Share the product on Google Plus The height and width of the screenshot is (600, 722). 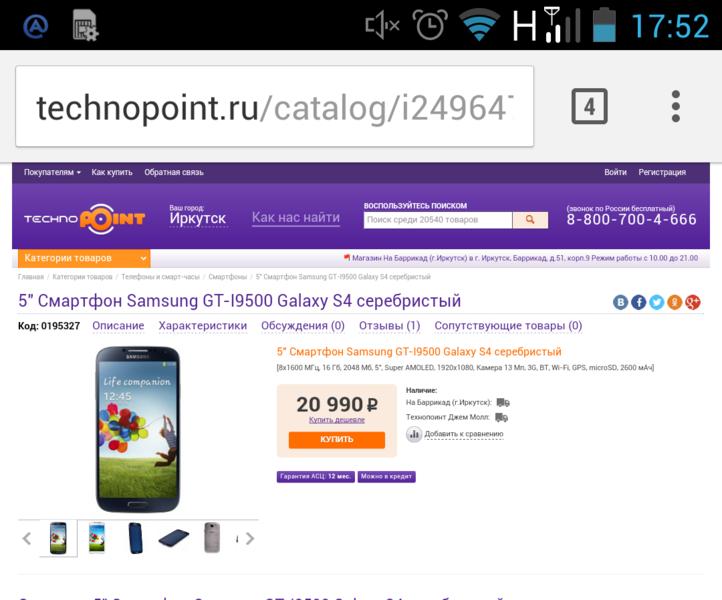(693, 302)
